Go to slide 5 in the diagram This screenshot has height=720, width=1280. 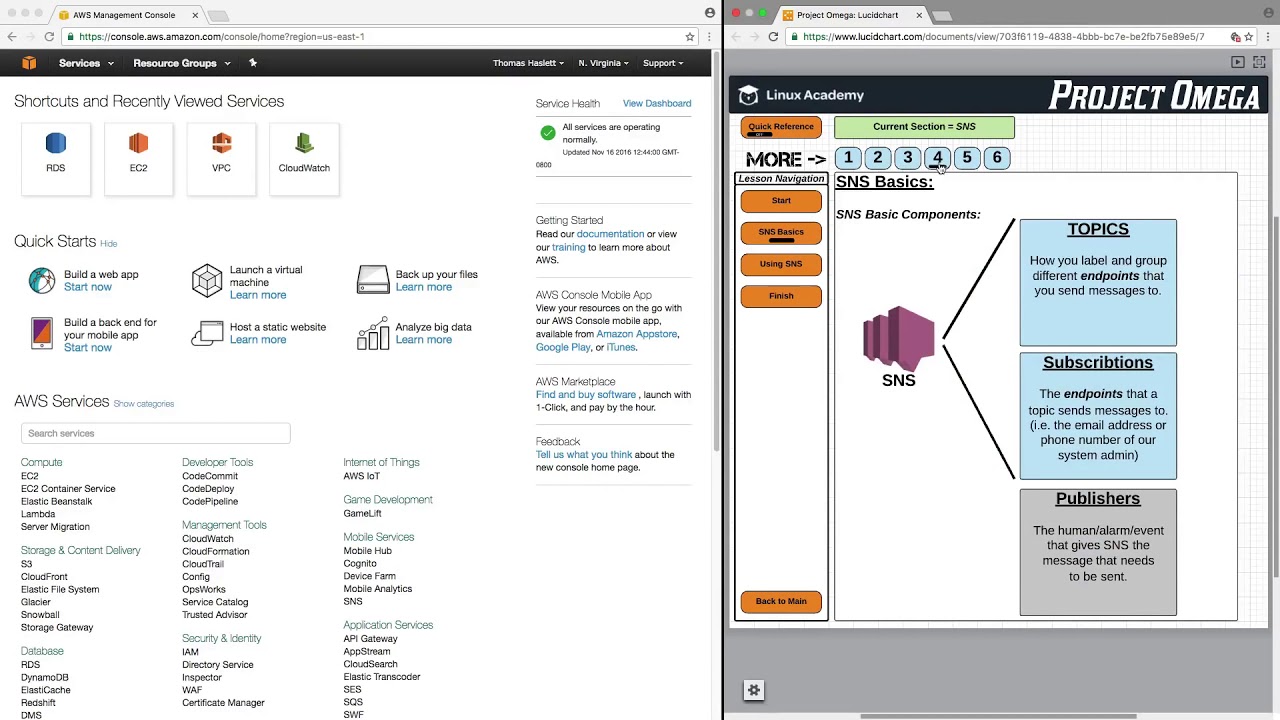coord(967,158)
